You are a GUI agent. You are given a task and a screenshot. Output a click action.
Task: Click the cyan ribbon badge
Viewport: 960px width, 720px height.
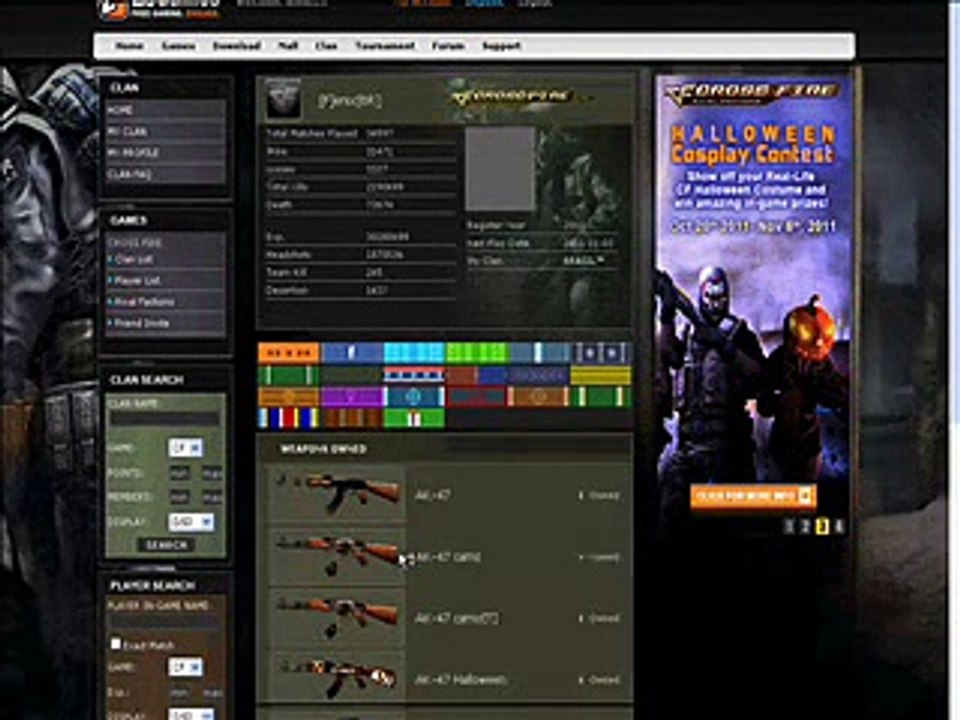(x=414, y=353)
